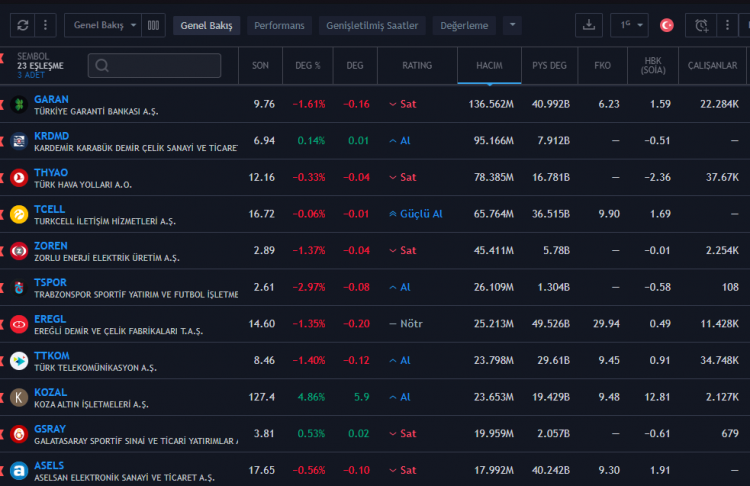Open the three-dot menu beside the refresh icon
The image size is (750, 486).
click(x=45, y=25)
